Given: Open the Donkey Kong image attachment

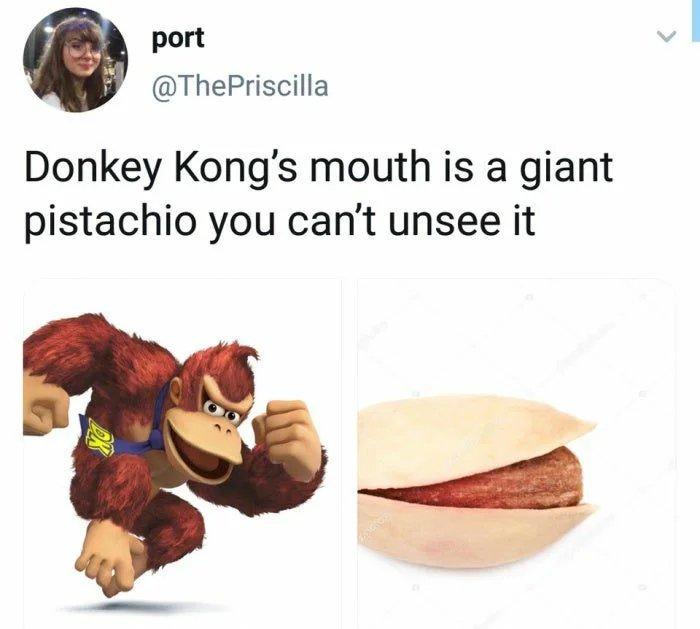Looking at the screenshot, I should tap(182, 454).
